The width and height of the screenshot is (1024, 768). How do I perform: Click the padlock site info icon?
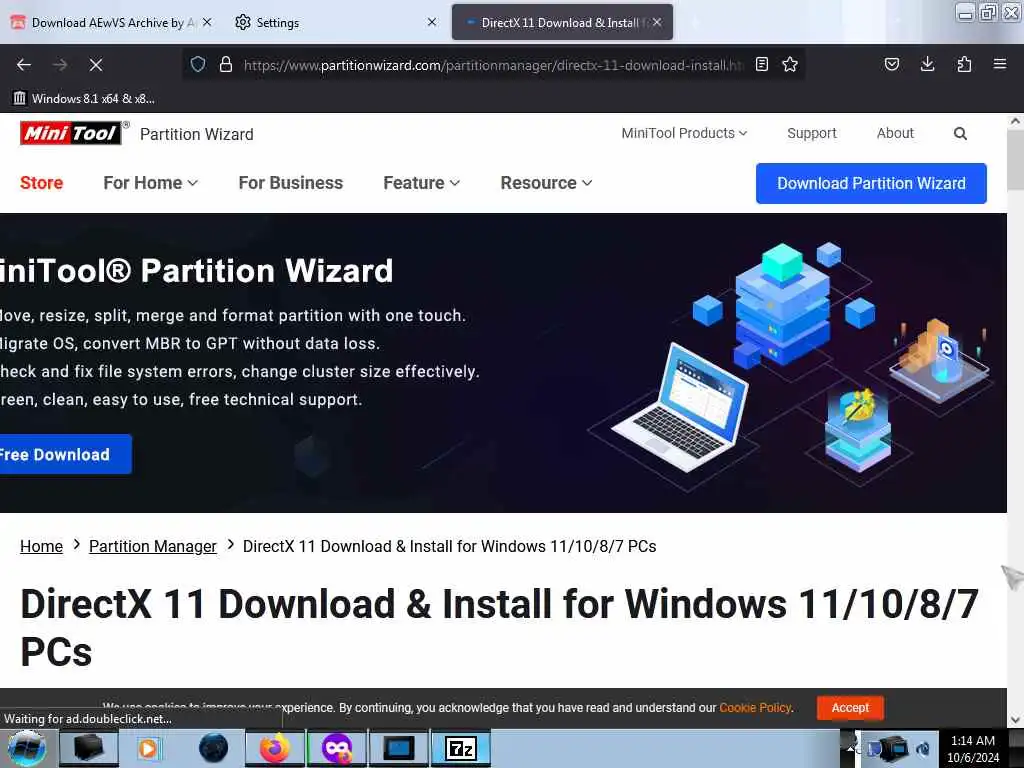pyautogui.click(x=226, y=64)
